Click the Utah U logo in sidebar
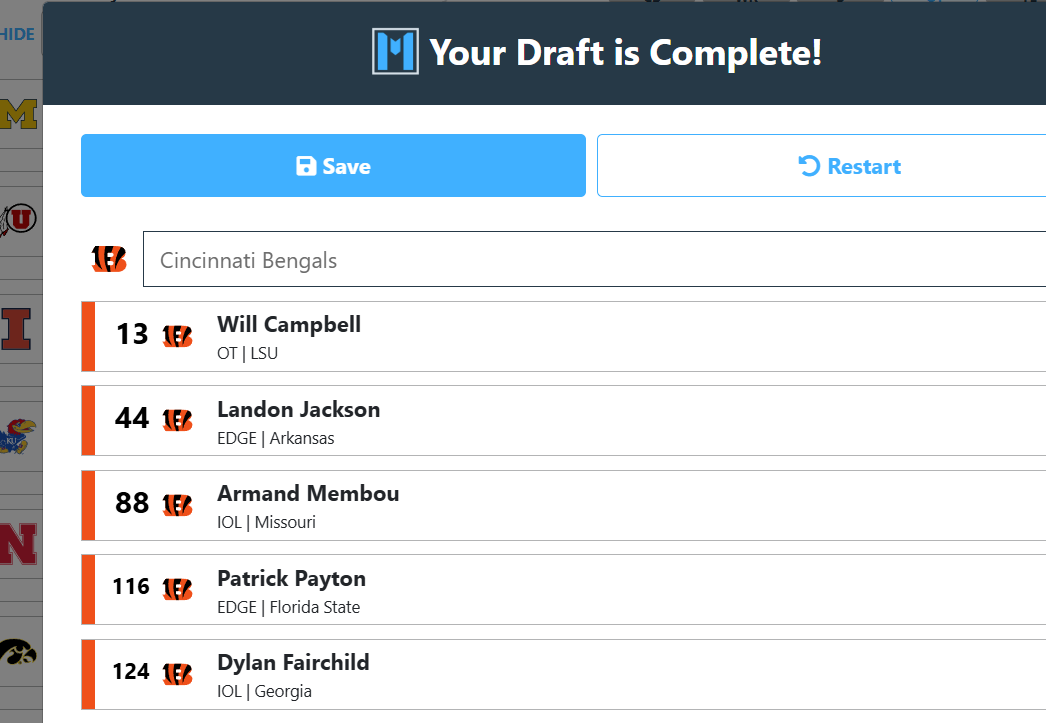1046x723 pixels. [x=18, y=219]
